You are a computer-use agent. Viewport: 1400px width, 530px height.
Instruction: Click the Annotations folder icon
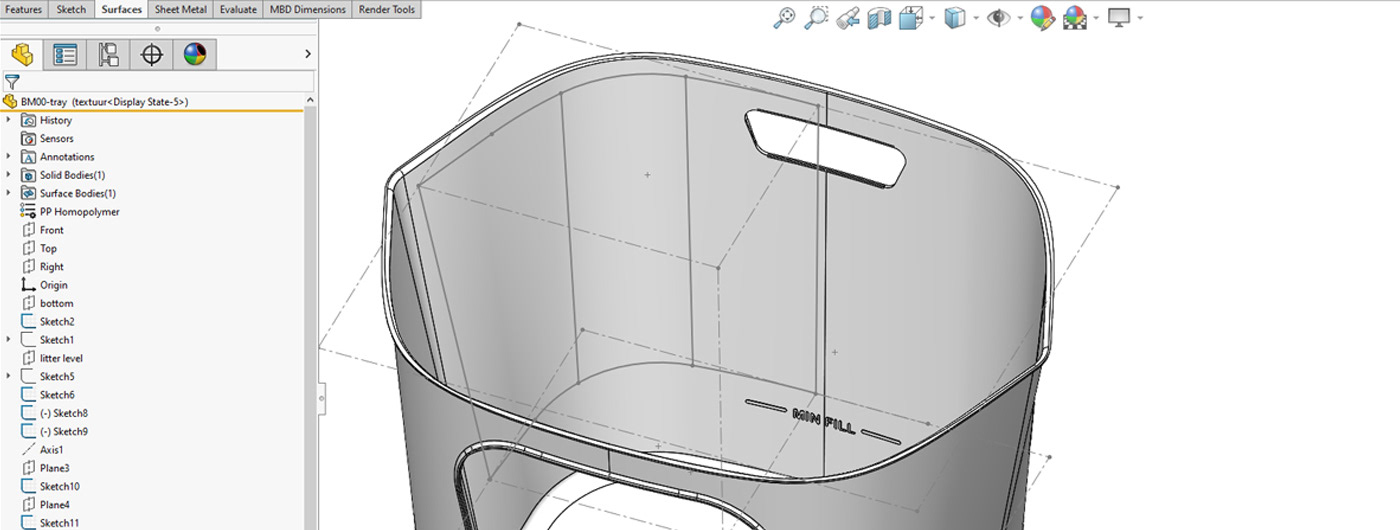coord(28,157)
